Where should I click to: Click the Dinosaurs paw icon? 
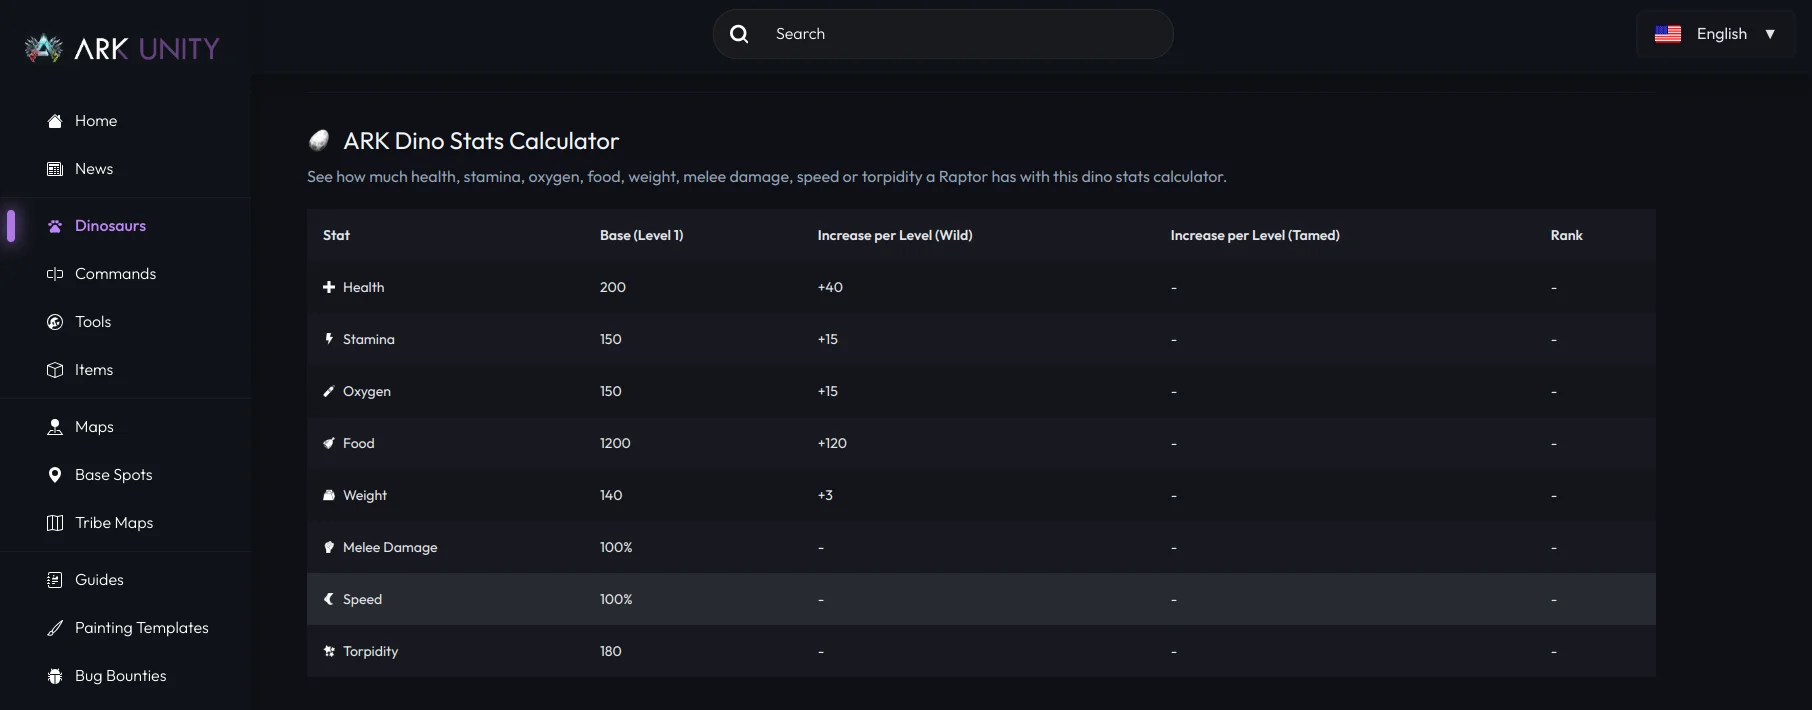(x=55, y=226)
